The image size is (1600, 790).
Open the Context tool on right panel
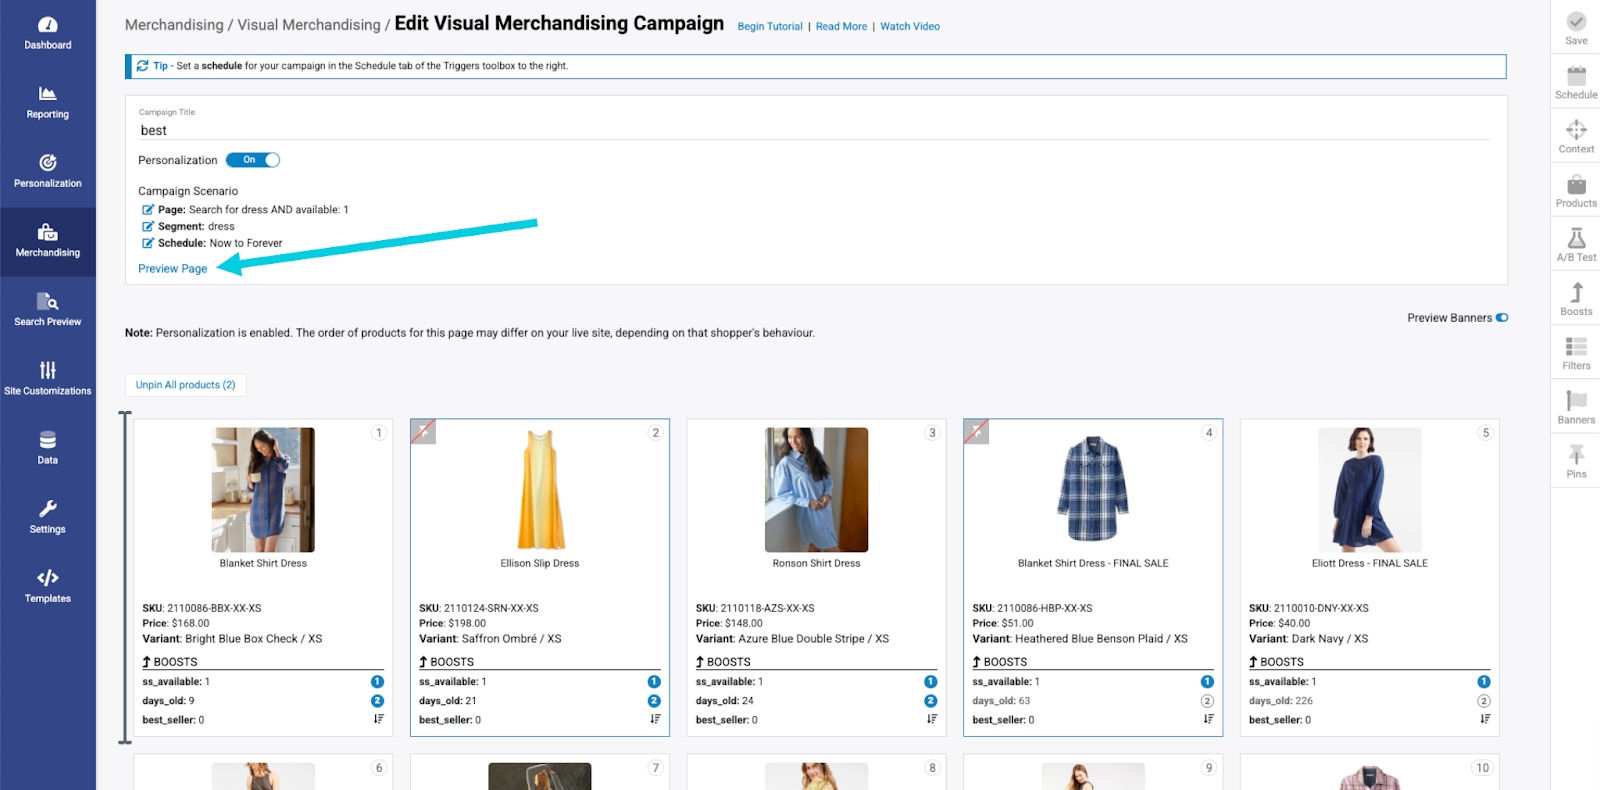click(x=1576, y=136)
